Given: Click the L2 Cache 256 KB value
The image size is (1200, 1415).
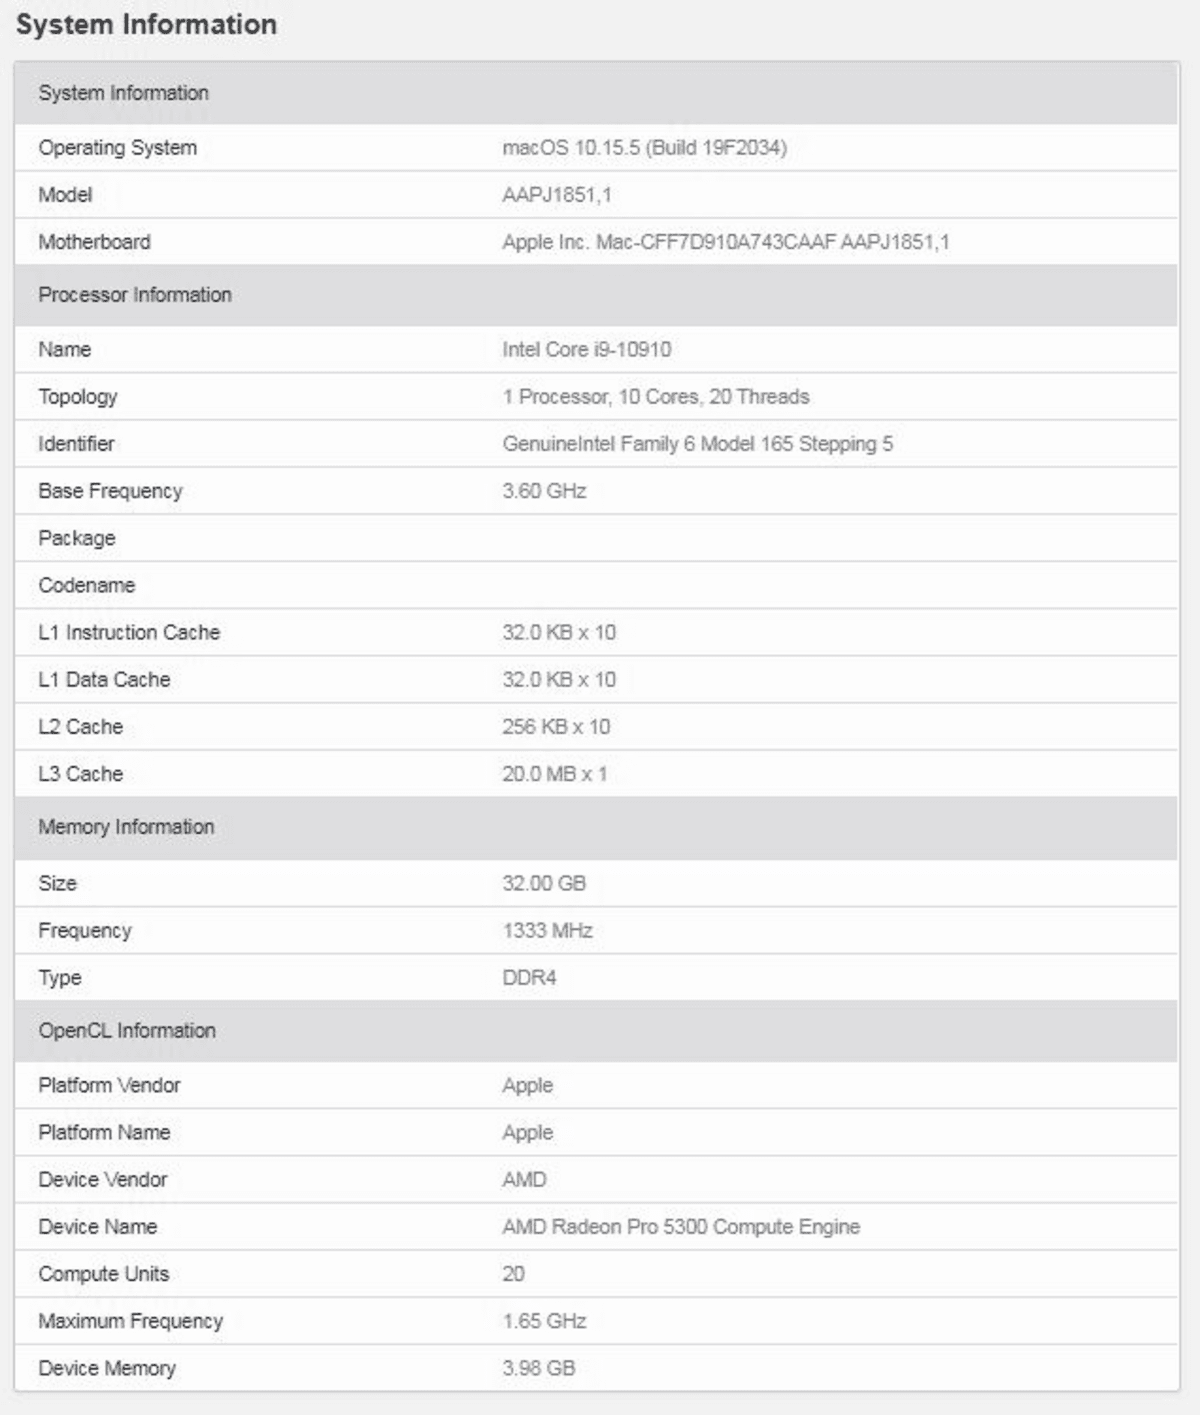Looking at the screenshot, I should 556,727.
